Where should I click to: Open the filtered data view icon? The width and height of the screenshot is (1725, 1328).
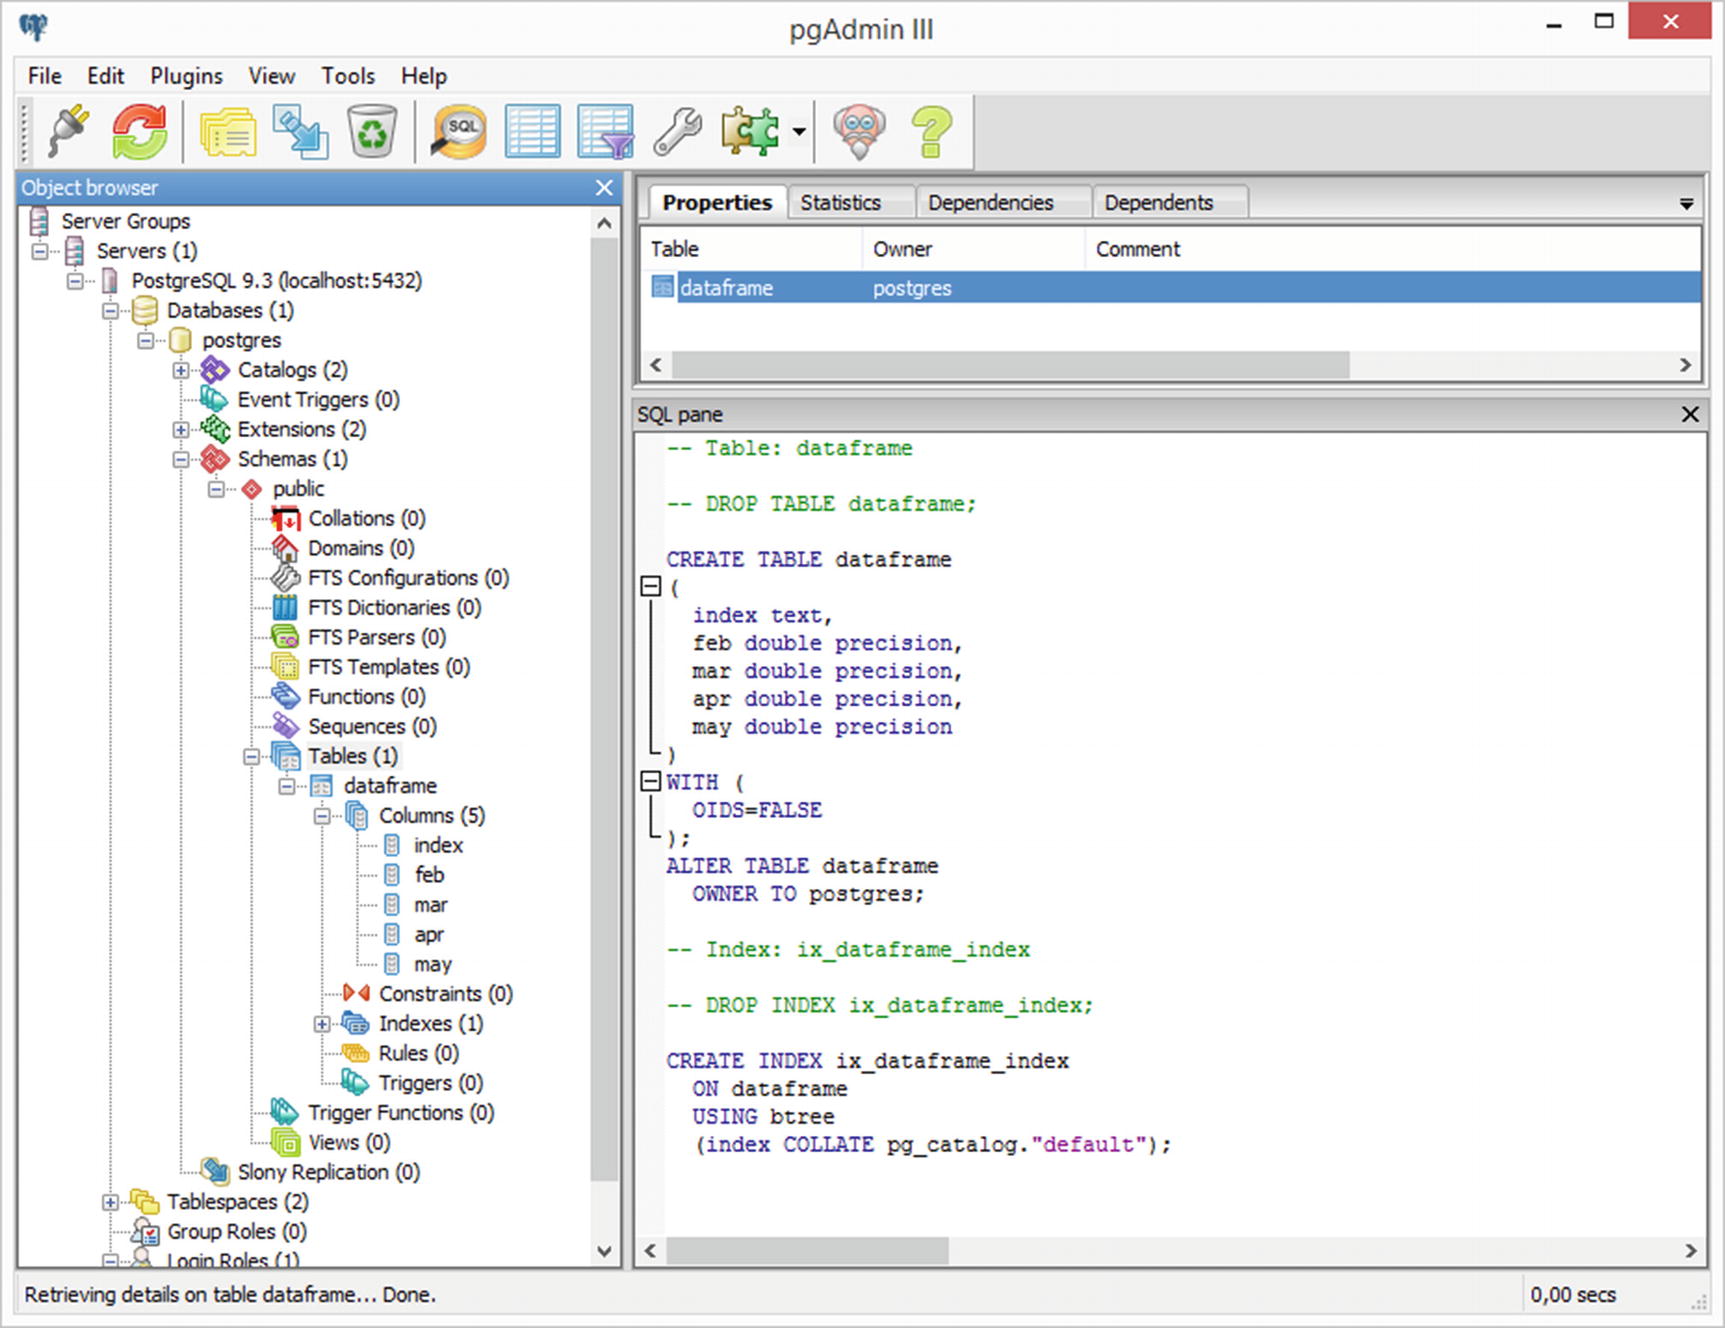pyautogui.click(x=604, y=131)
